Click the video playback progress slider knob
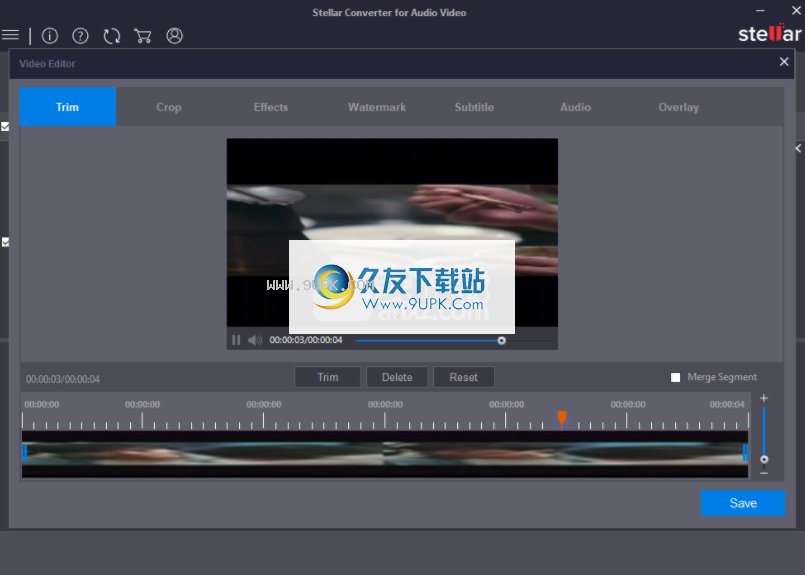 coord(502,340)
